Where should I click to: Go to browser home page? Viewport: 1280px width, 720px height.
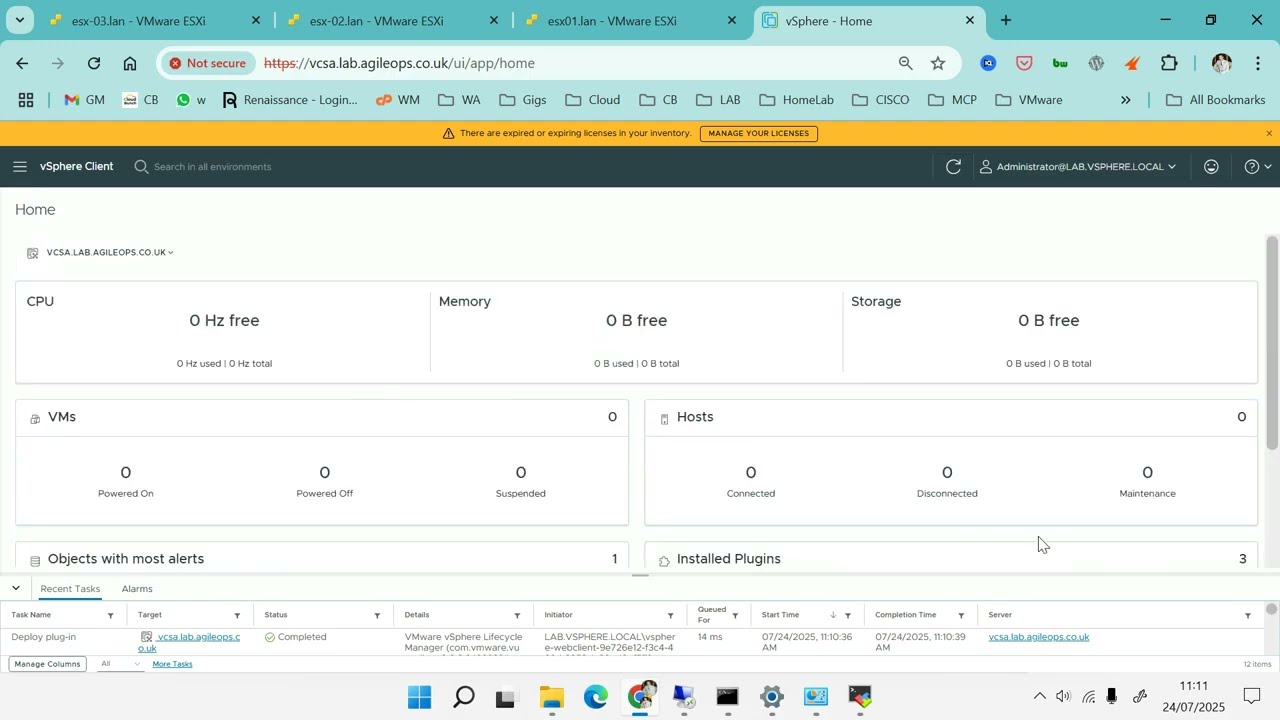[130, 63]
